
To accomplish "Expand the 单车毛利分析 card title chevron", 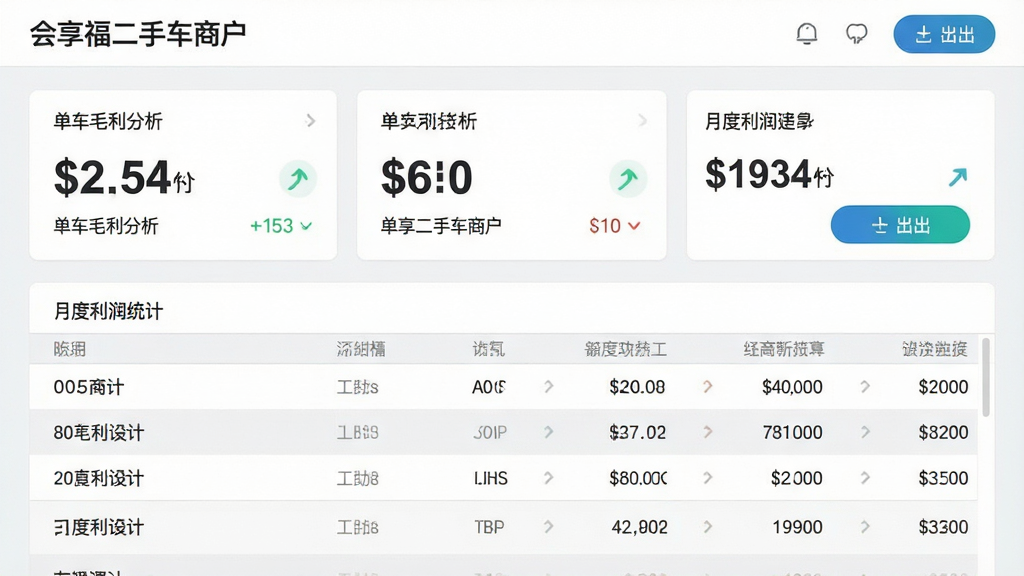I will [x=311, y=121].
